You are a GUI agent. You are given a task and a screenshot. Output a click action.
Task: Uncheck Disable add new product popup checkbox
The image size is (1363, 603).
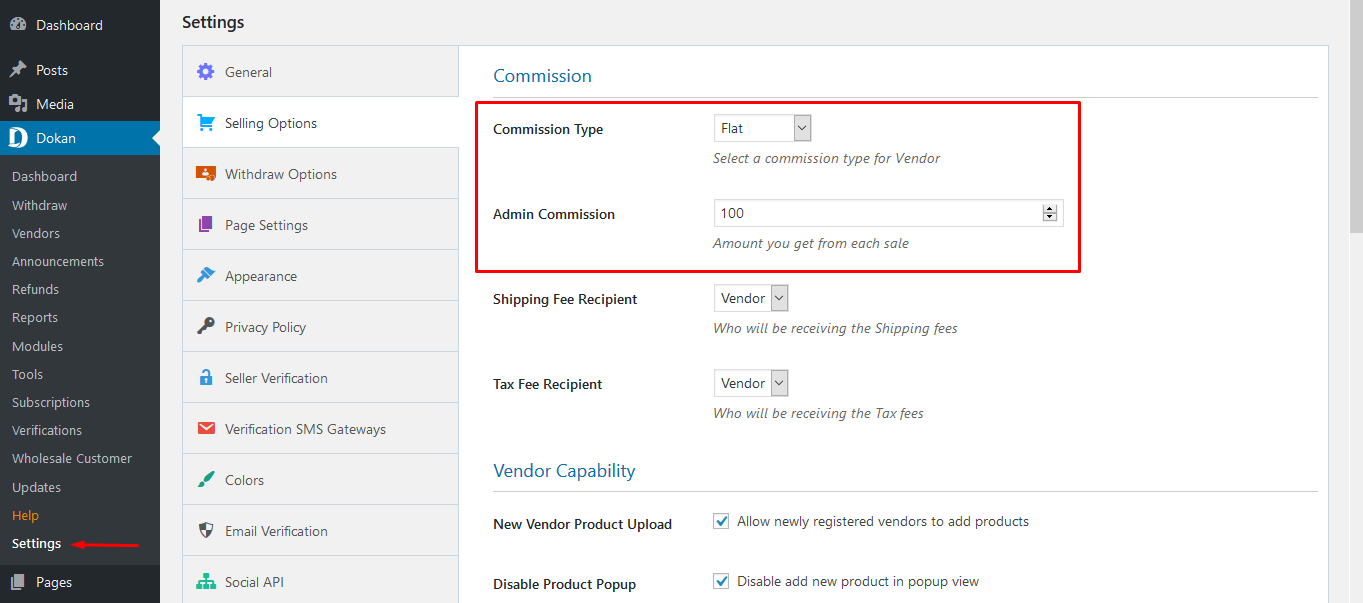pos(721,582)
